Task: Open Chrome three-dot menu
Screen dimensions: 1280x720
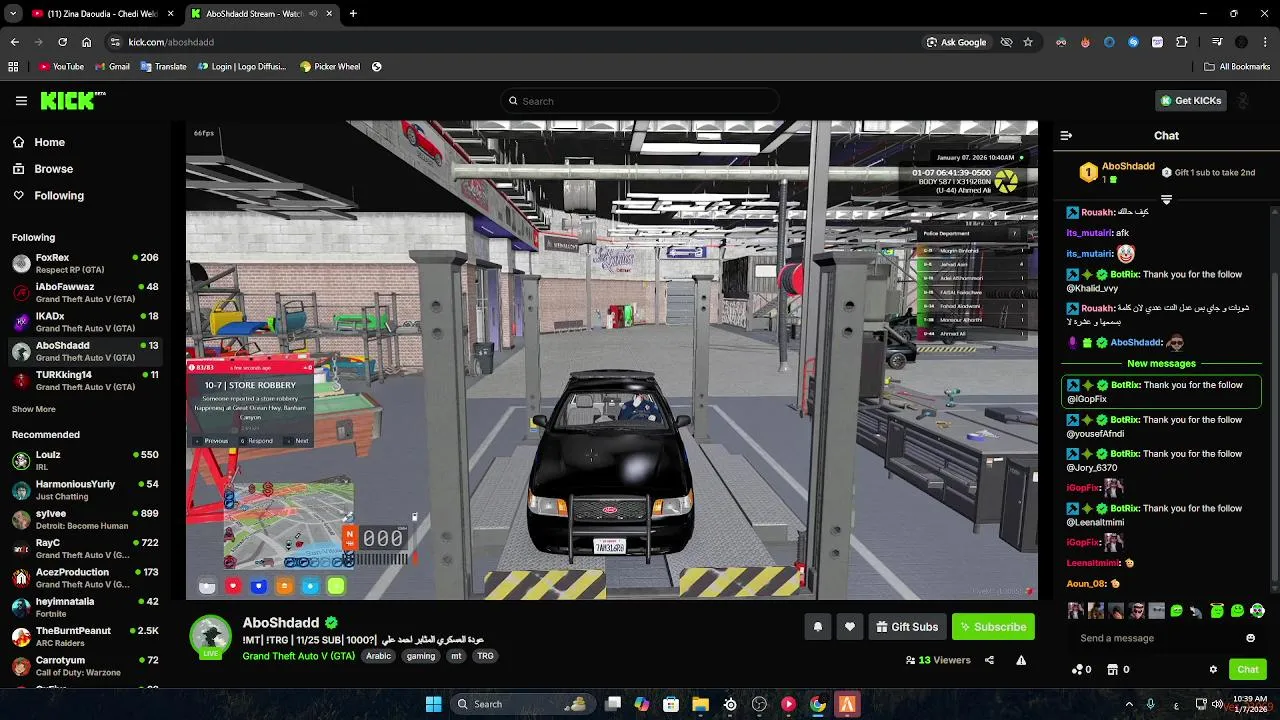Action: [1265, 42]
